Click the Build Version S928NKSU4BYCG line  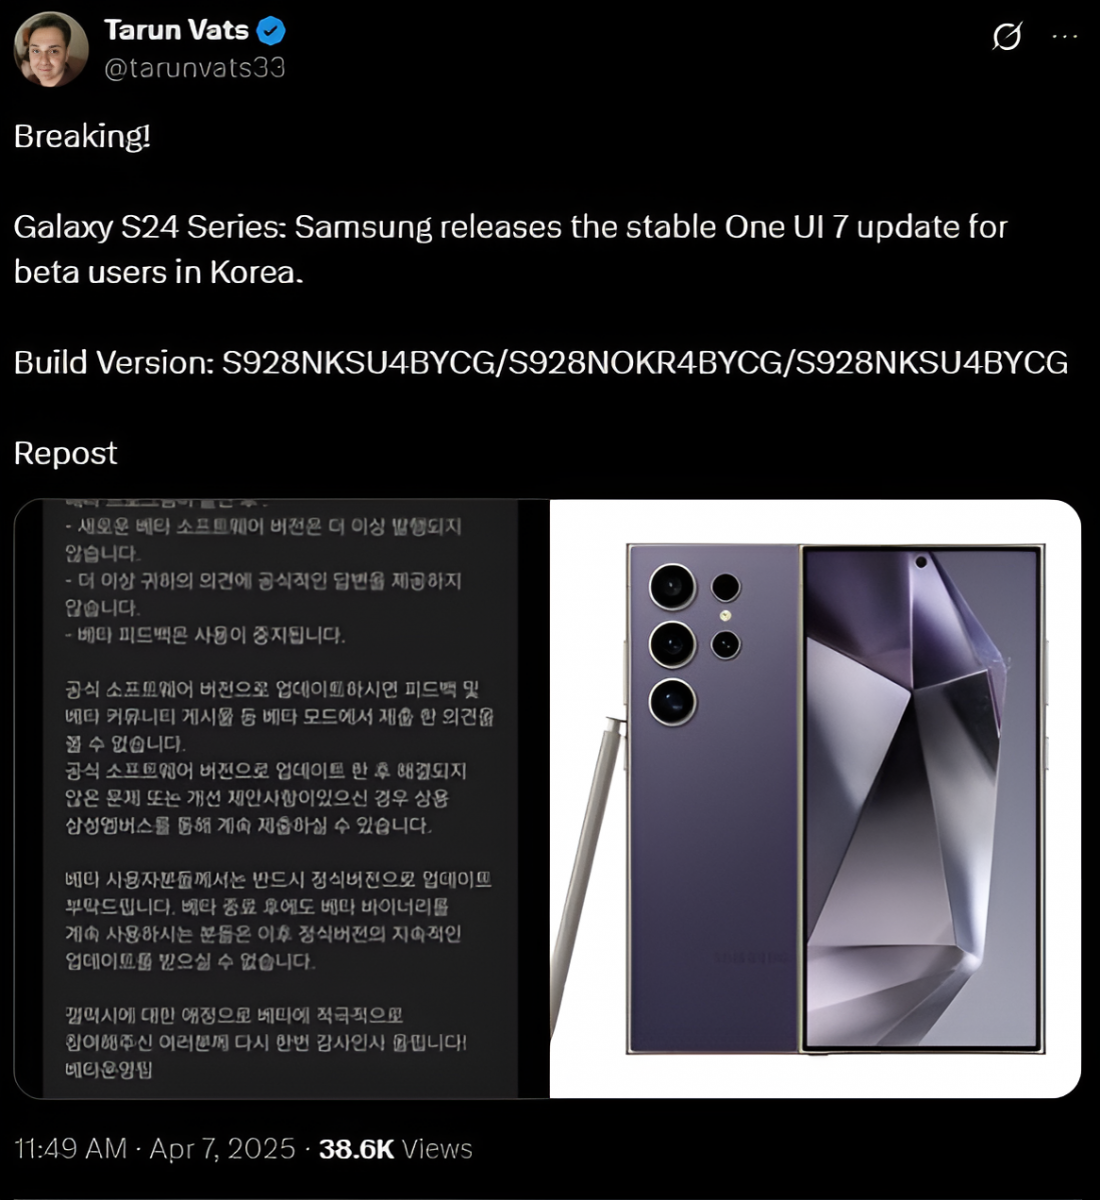[x=541, y=362]
